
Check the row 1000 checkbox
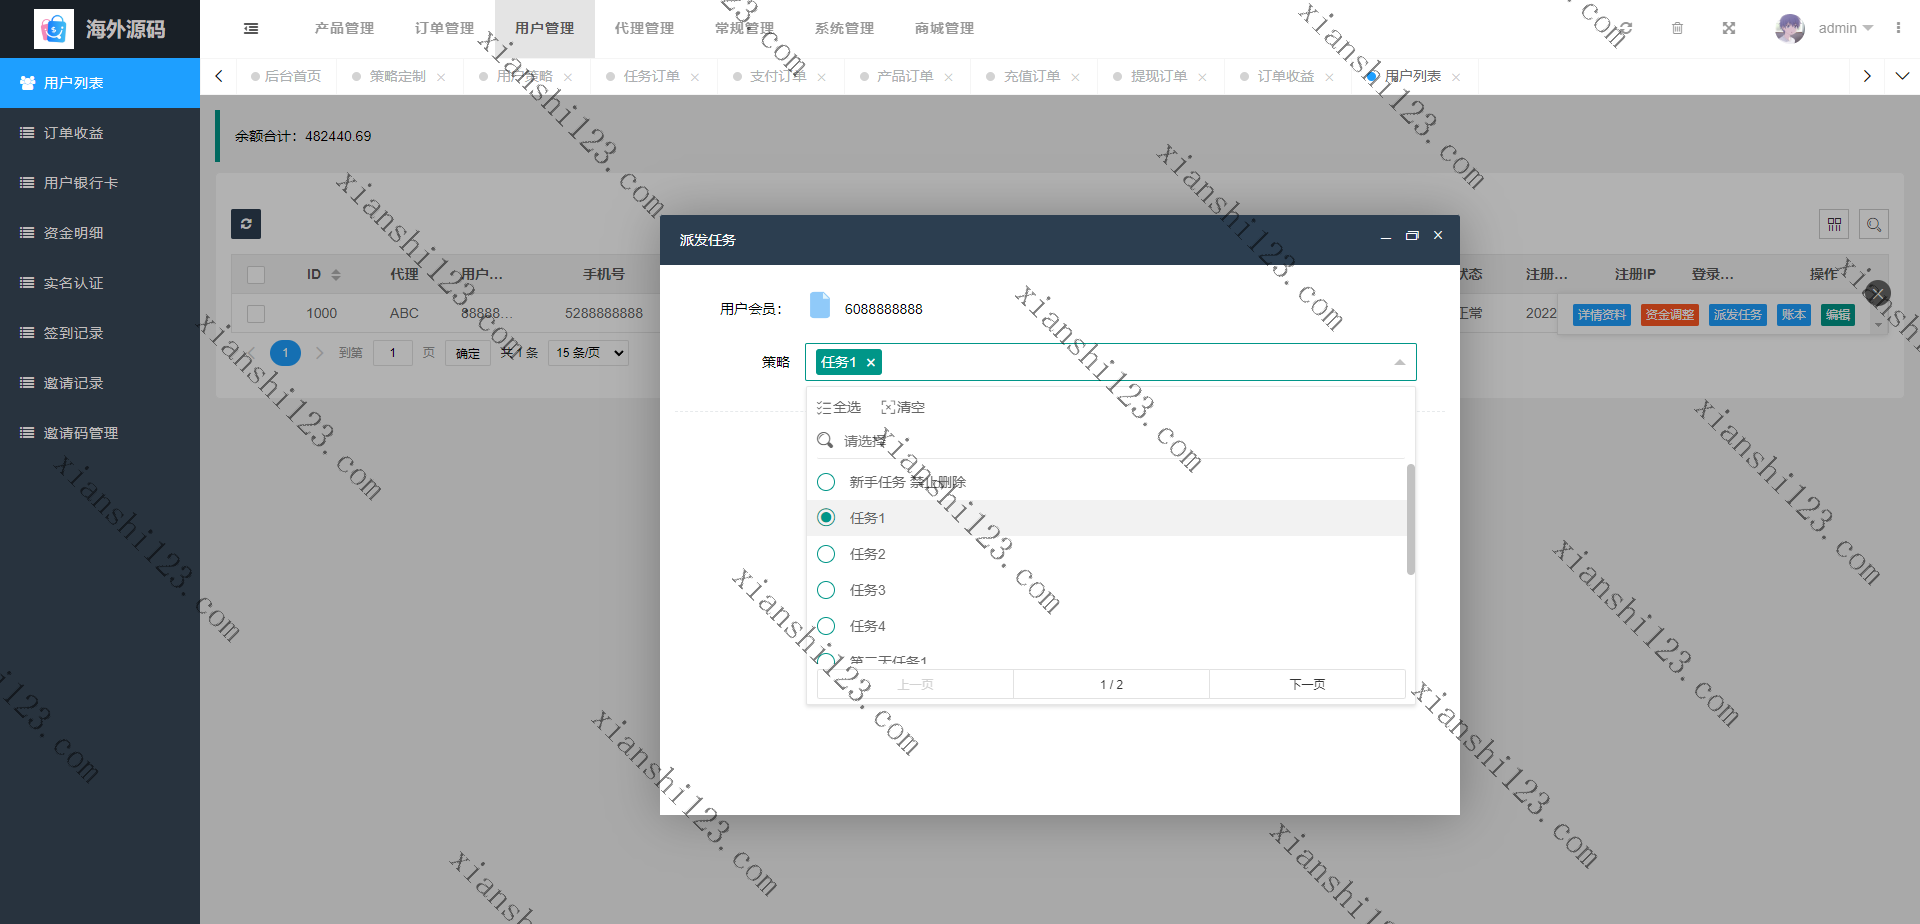[256, 314]
